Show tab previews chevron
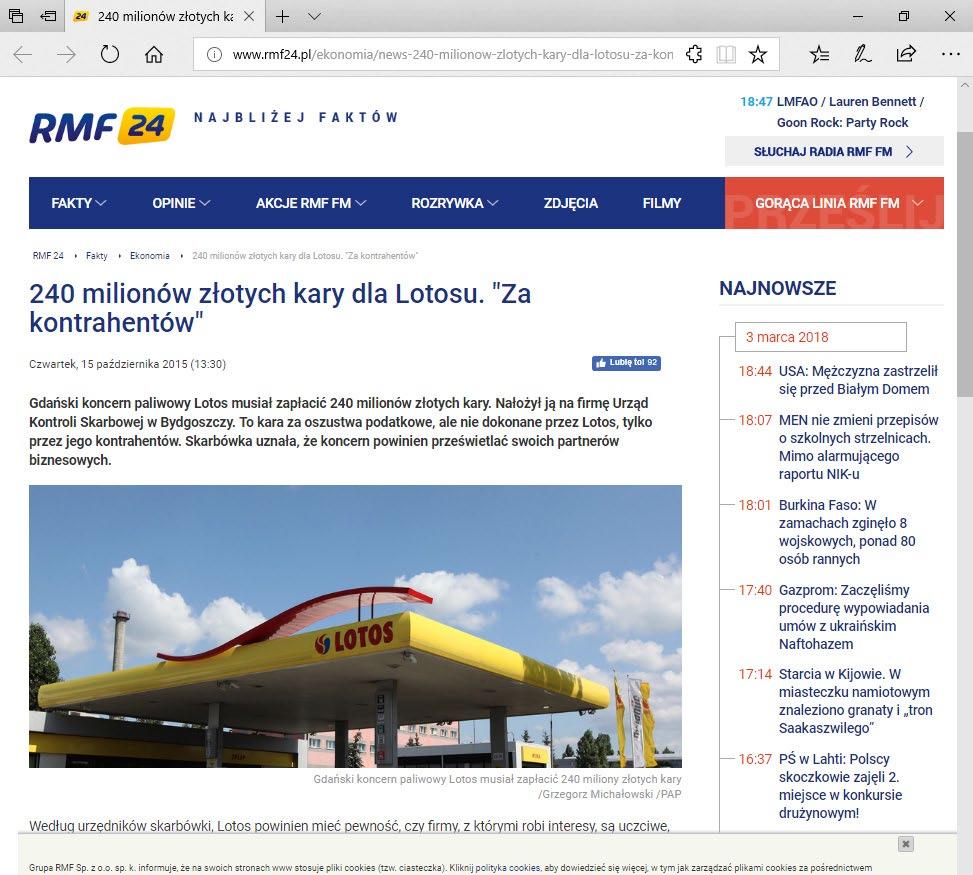973x875 pixels. [x=315, y=17]
